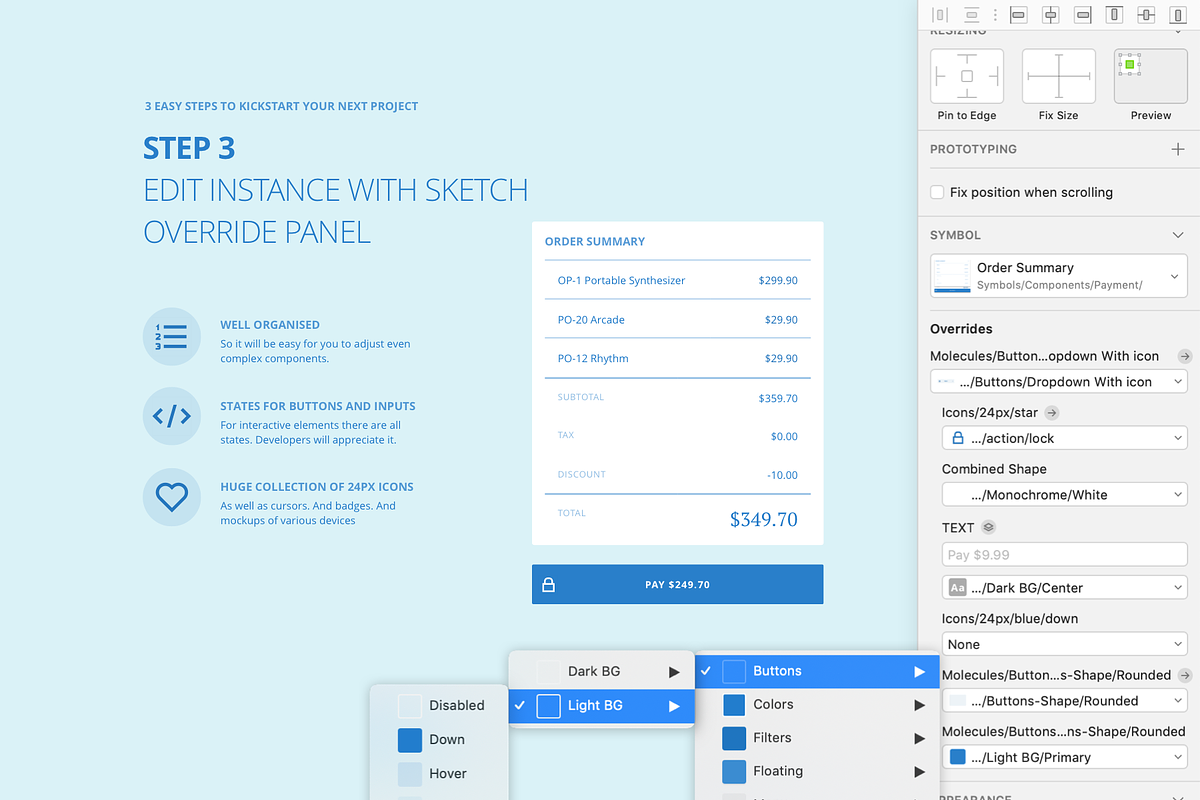Image resolution: width=1200 pixels, height=800 pixels.
Task: Go to master arrow beside Molecules/Button...s-Shape/Rounded
Action: 1185,675
